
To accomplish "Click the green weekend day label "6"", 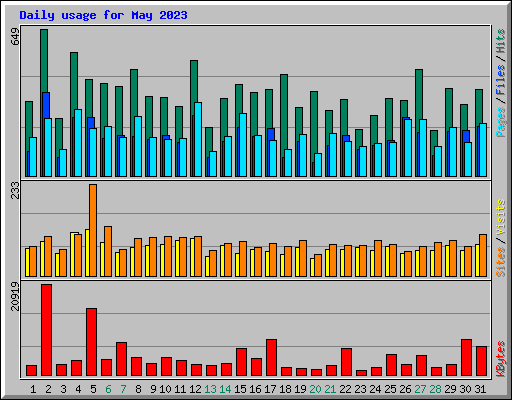I will coord(108,389).
